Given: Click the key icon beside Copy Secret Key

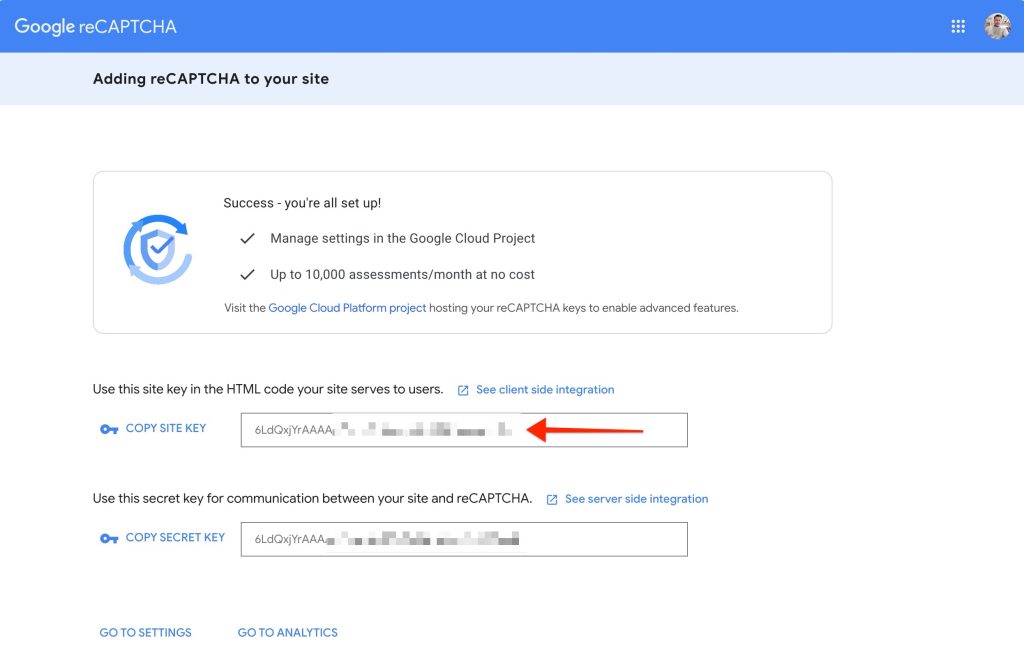Looking at the screenshot, I should pyautogui.click(x=108, y=538).
